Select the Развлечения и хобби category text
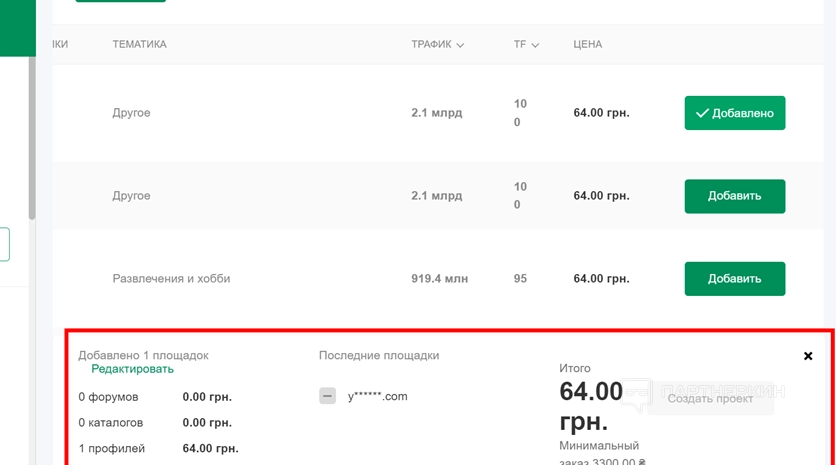Image resolution: width=836 pixels, height=465 pixels. point(171,279)
